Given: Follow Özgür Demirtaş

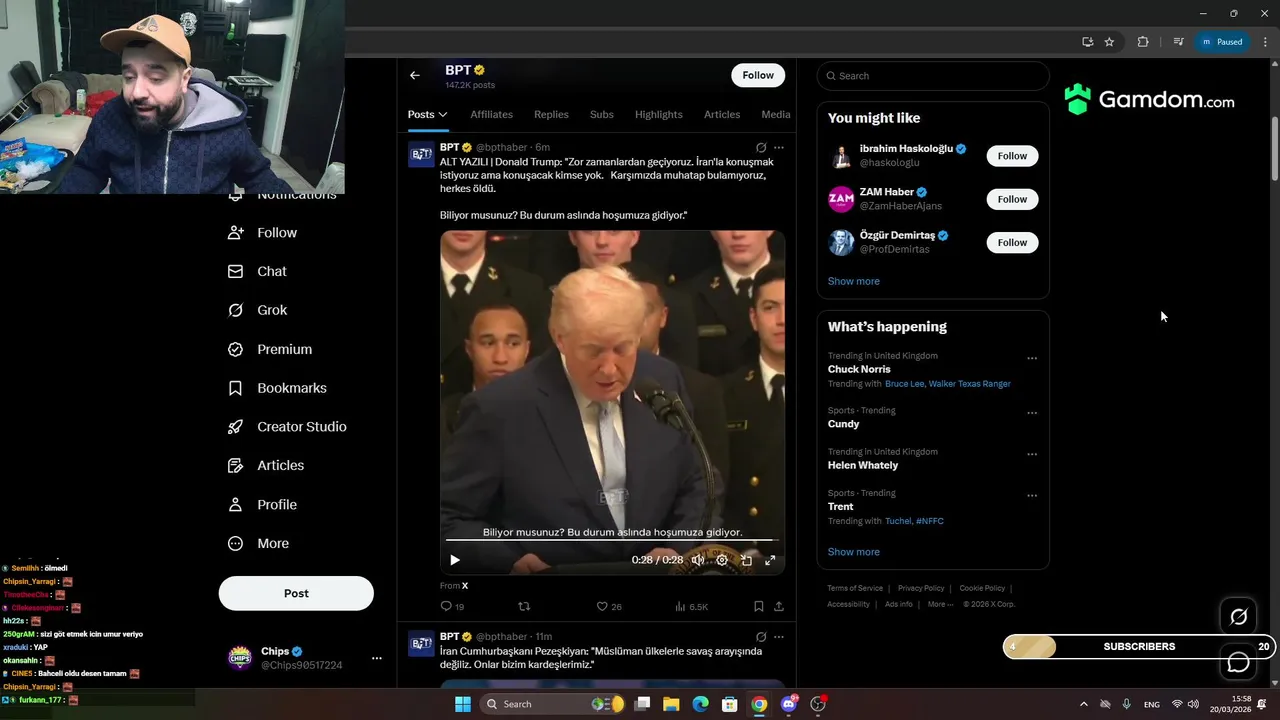Looking at the screenshot, I should (x=1012, y=242).
